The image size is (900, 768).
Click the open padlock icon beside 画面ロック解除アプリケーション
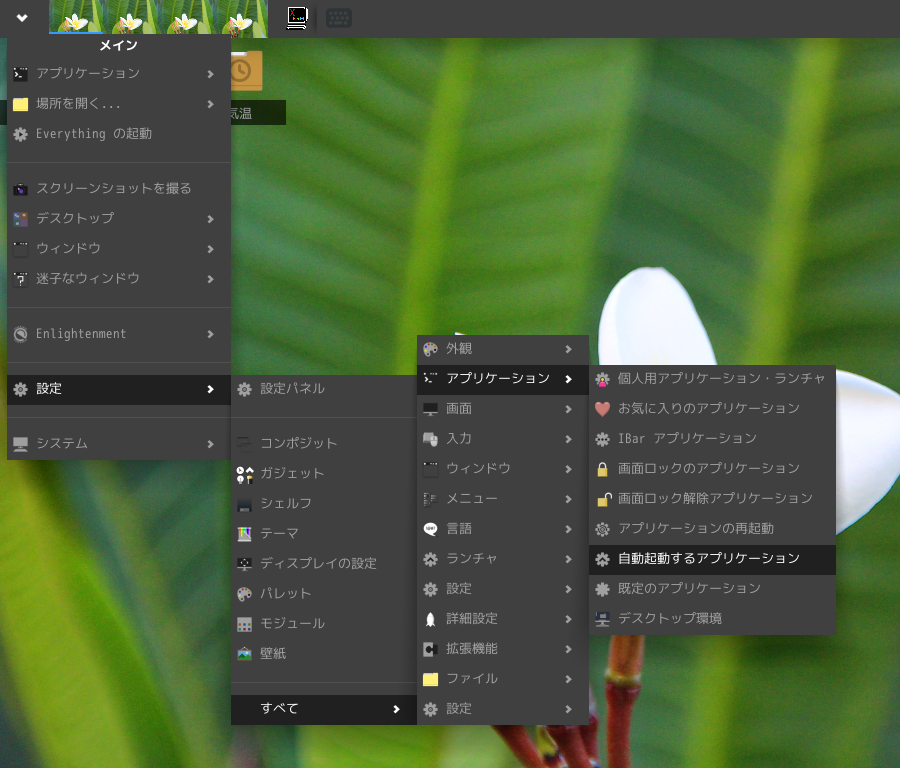603,499
